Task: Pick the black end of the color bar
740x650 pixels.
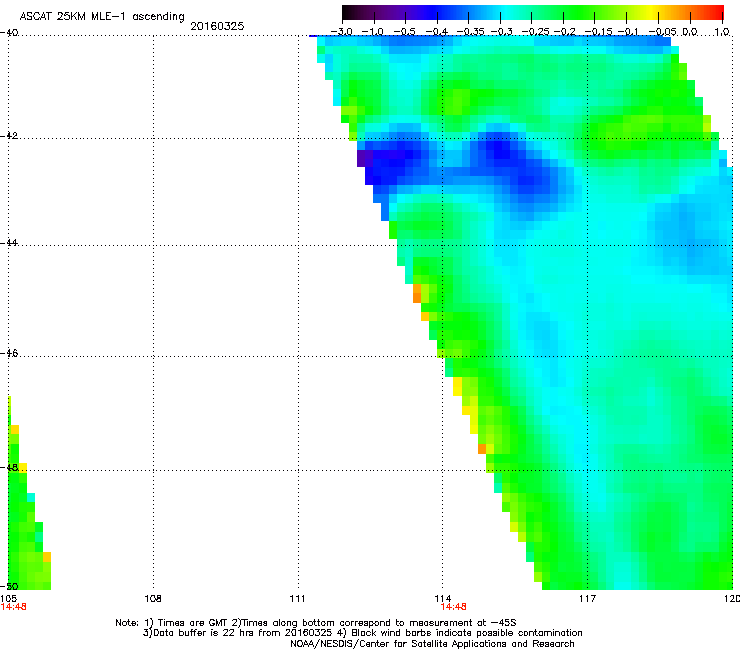Action: tap(348, 13)
